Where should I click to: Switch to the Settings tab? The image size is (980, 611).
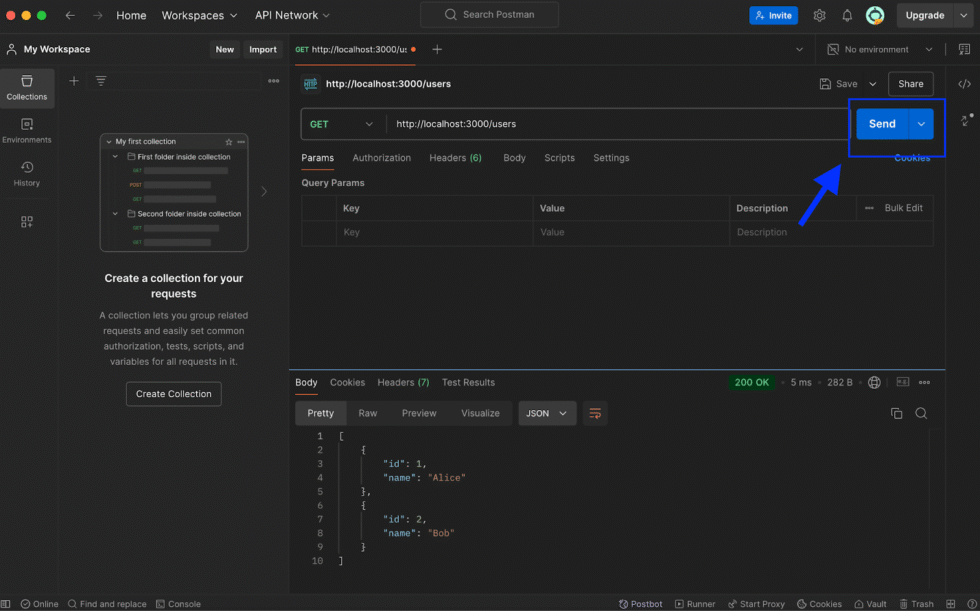click(611, 158)
